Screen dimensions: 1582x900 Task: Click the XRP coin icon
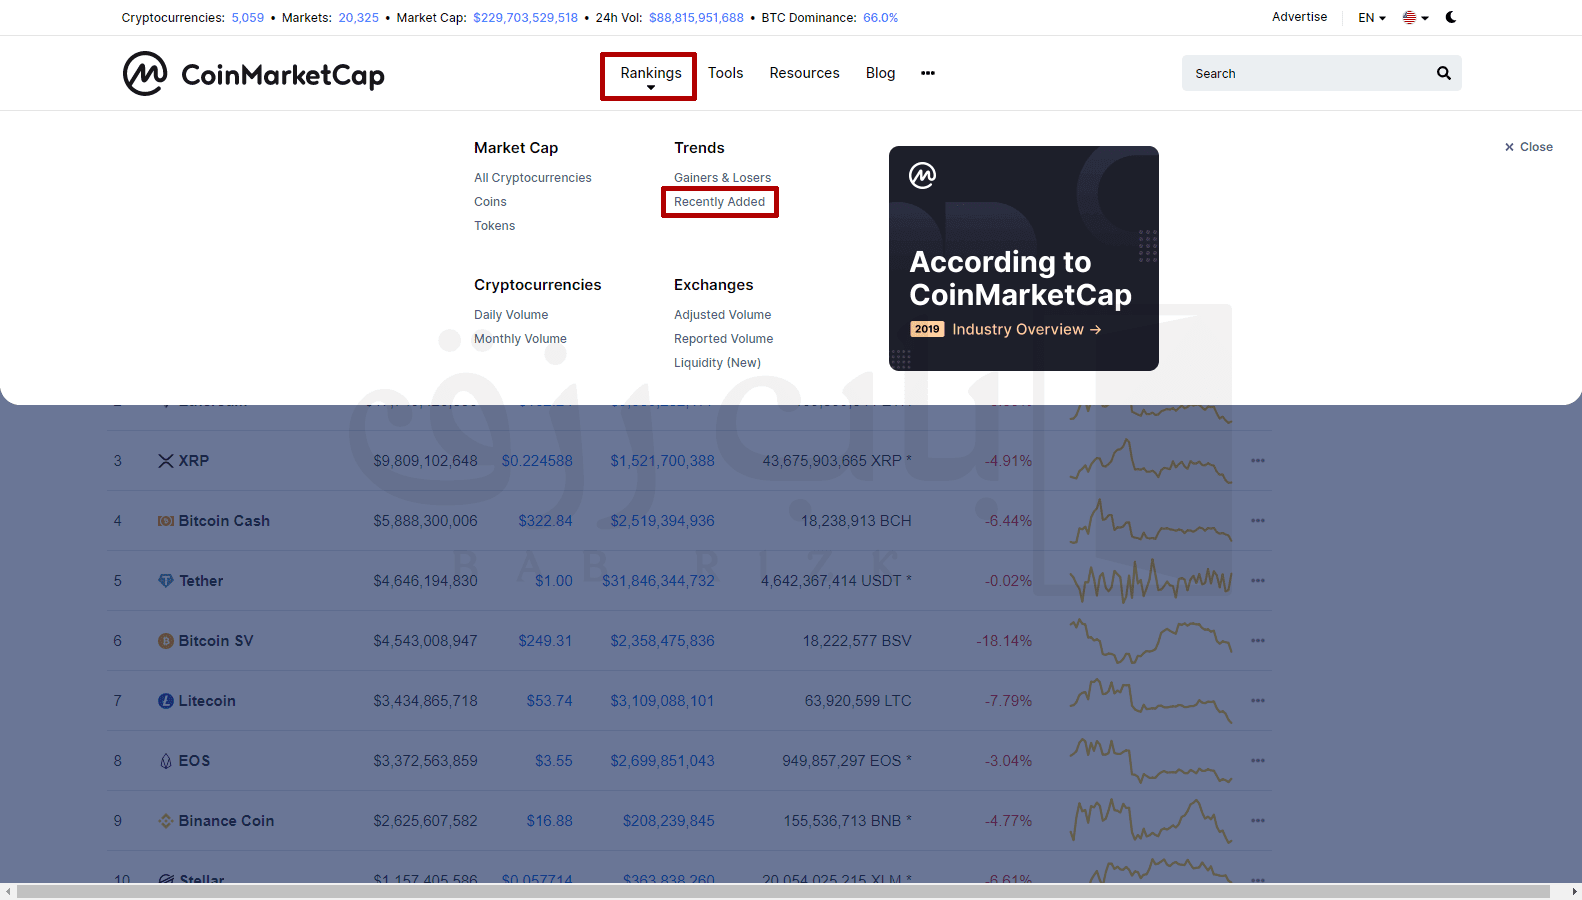[x=166, y=461]
